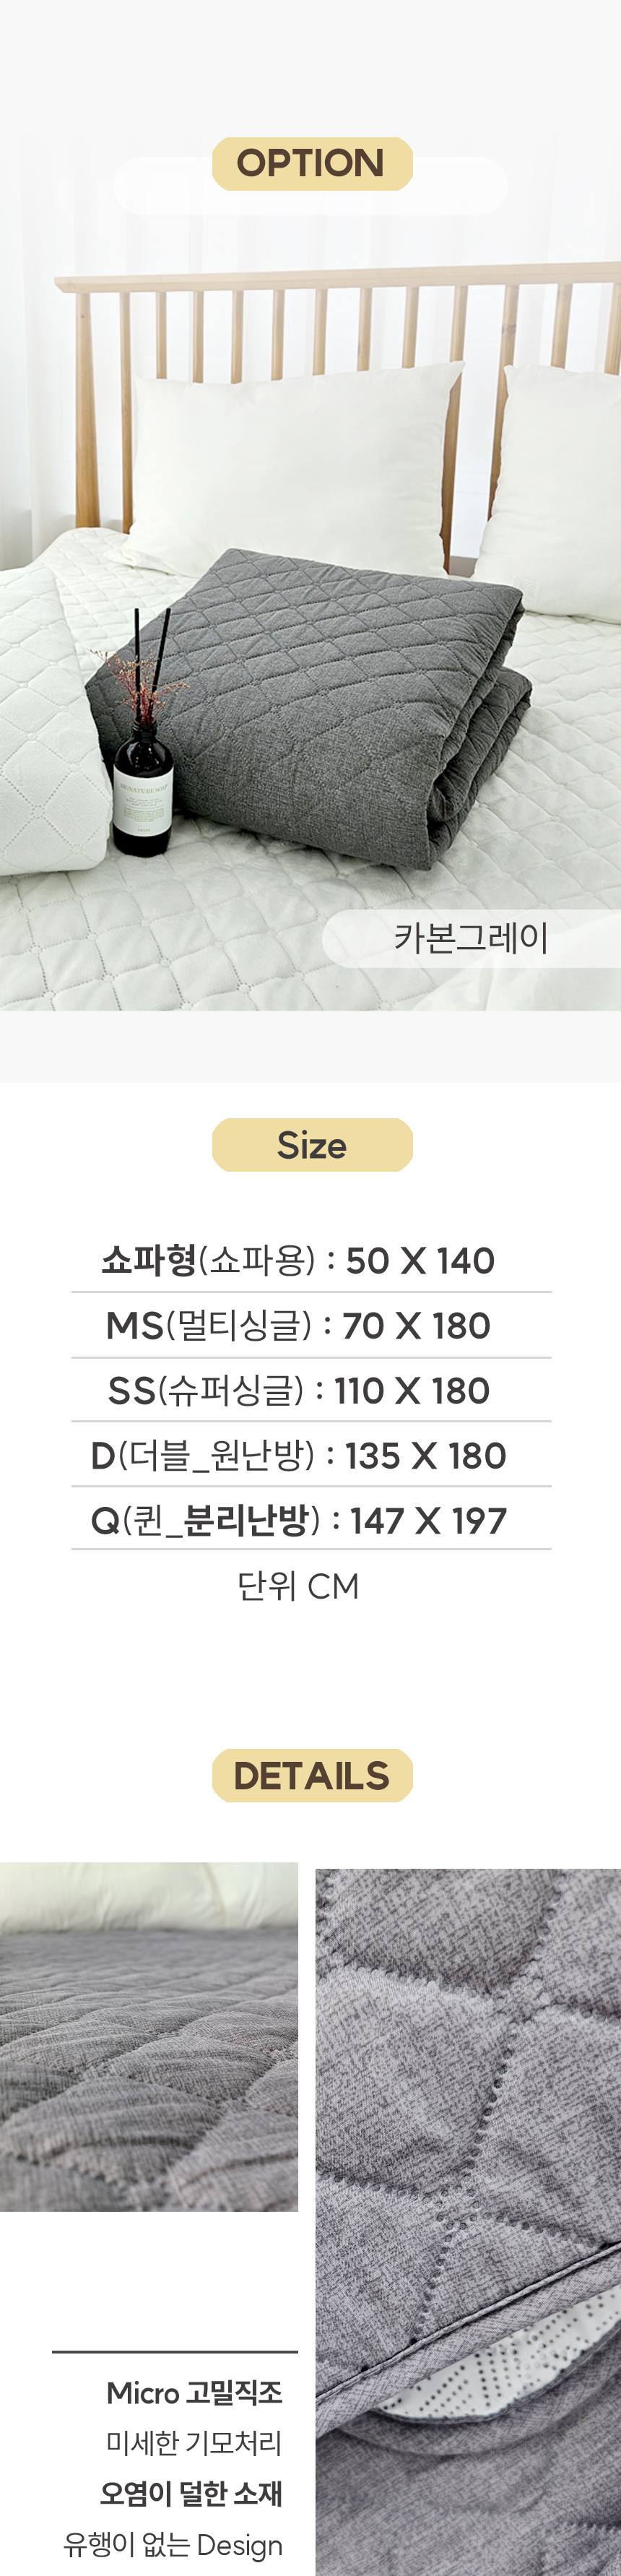Viewport: 621px width, 2576px height.
Task: Click the DETAILS heading badge
Action: (x=312, y=1776)
